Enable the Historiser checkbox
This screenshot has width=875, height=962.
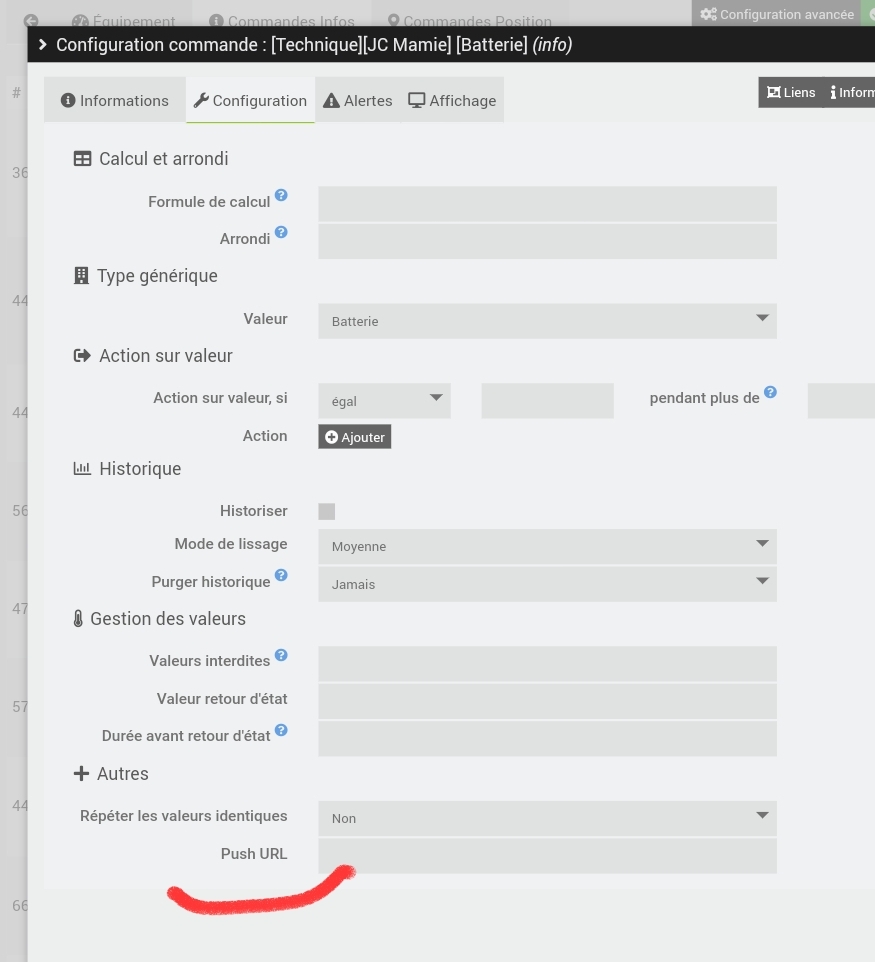327,510
